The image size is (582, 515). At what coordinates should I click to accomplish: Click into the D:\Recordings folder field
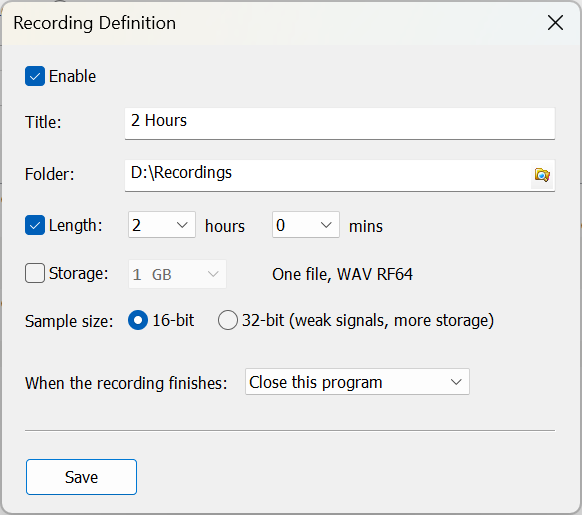click(x=328, y=176)
